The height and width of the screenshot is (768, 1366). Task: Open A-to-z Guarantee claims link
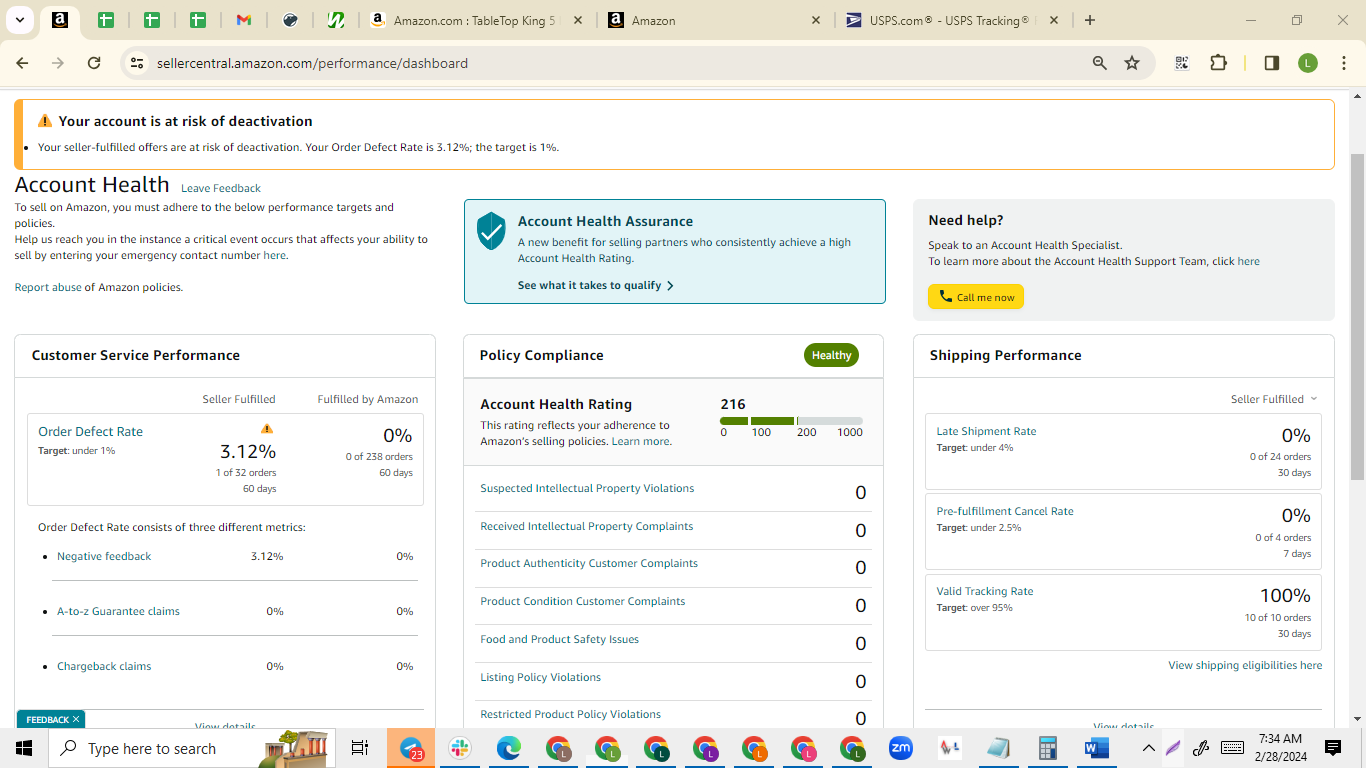click(118, 611)
